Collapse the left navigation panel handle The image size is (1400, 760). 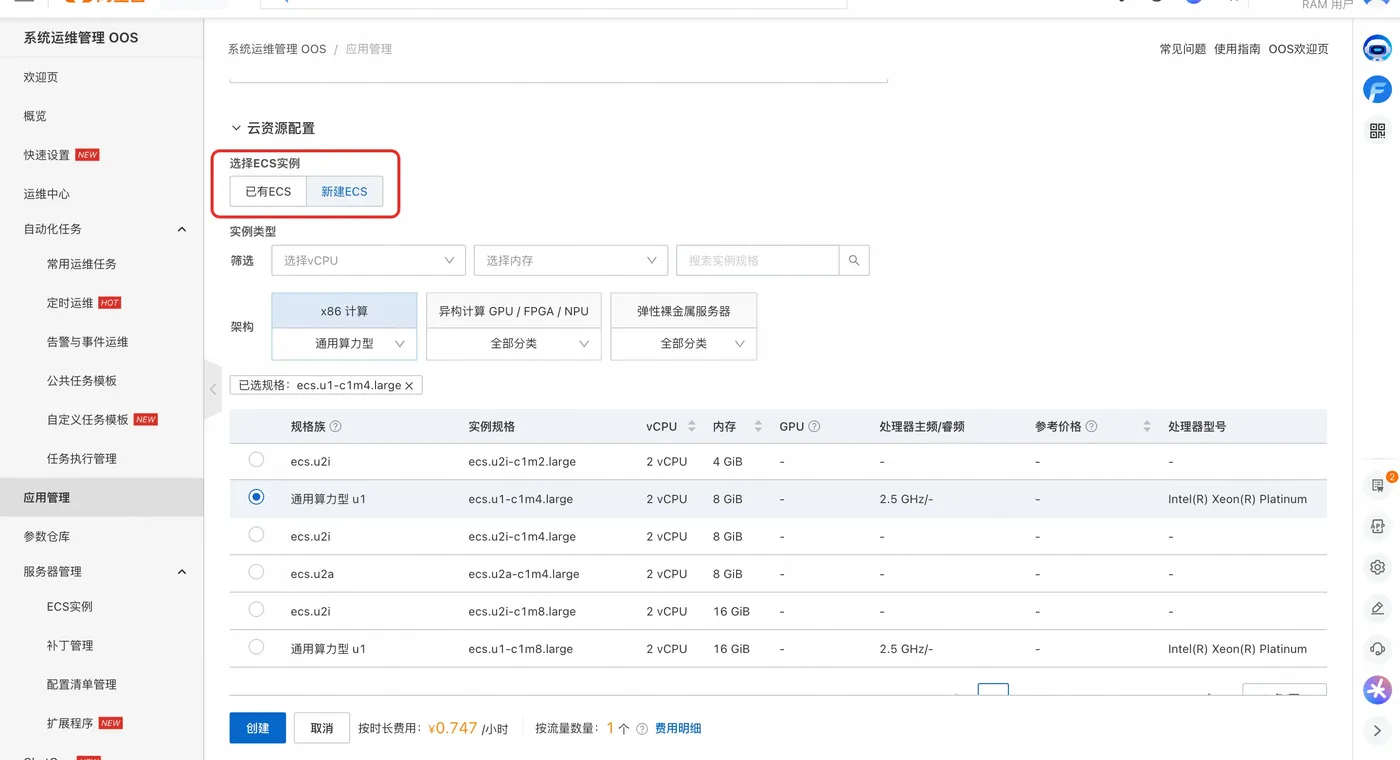tap(212, 389)
